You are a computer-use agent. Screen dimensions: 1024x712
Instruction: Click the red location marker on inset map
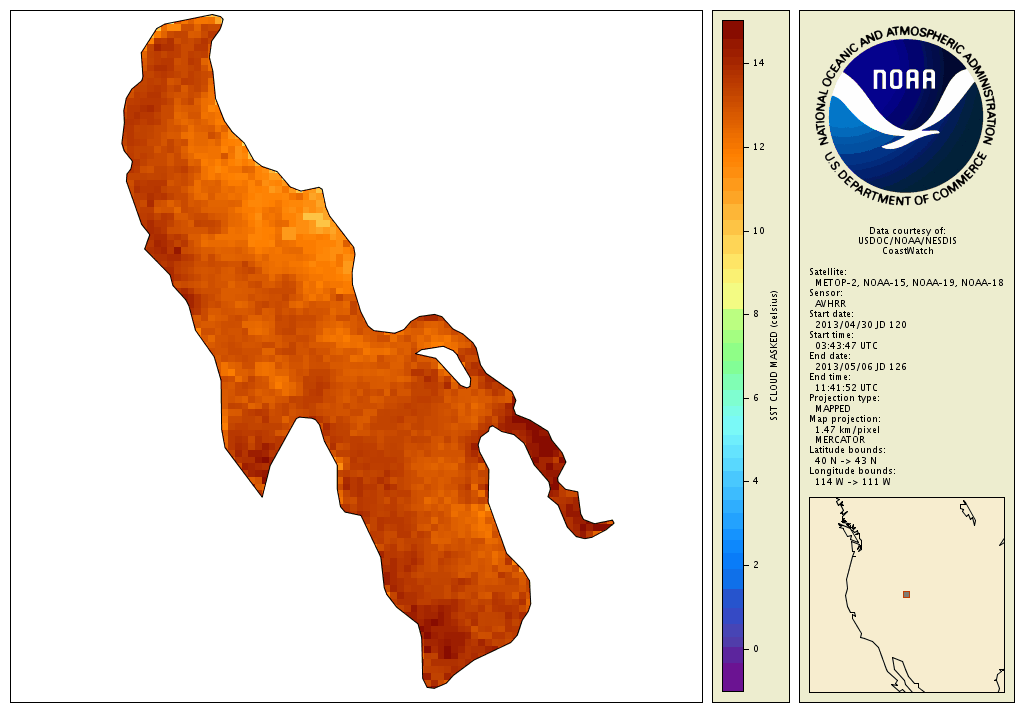906,594
